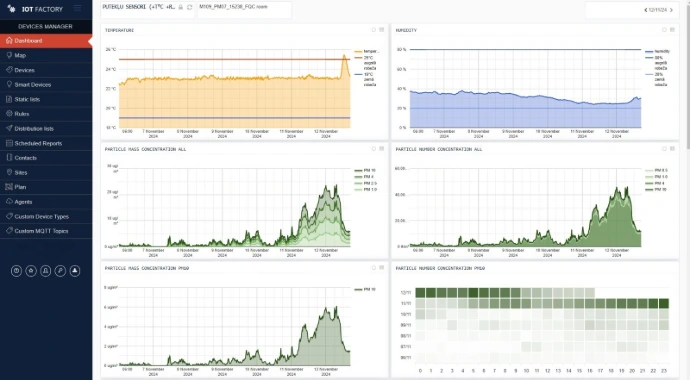Screen dimensions: 690x380
Task: Click the refresh icon beside Putekļu Sensori
Action: 190,7
